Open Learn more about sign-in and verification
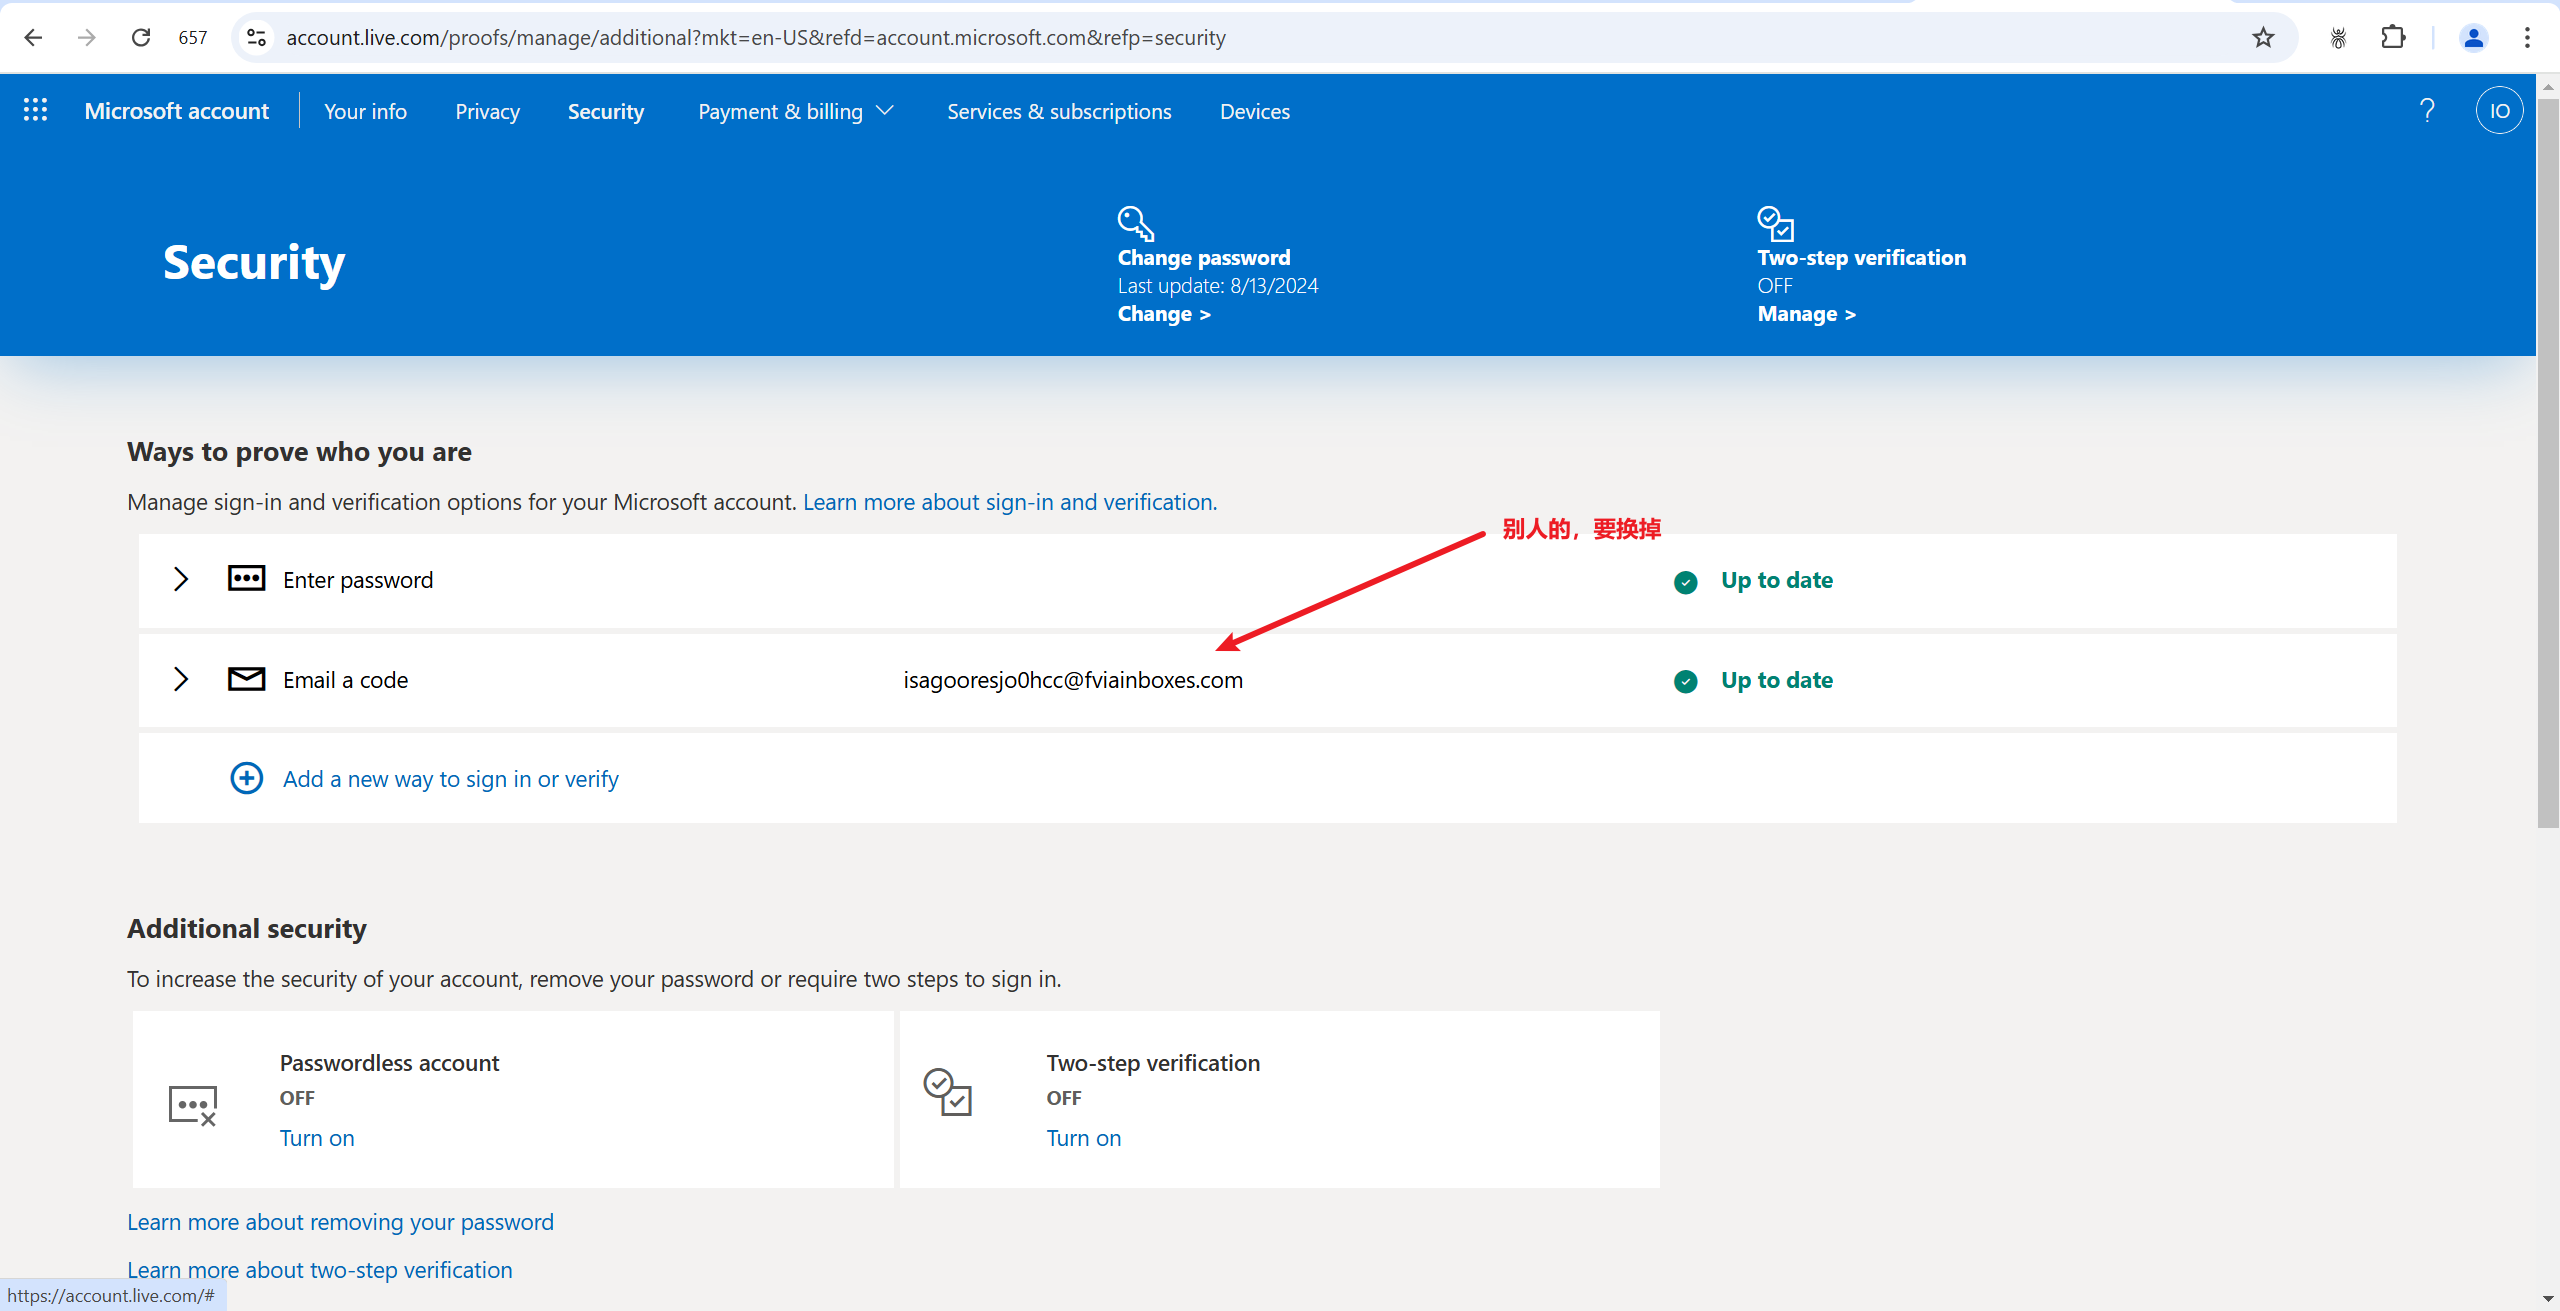2560x1311 pixels. coord(1009,502)
